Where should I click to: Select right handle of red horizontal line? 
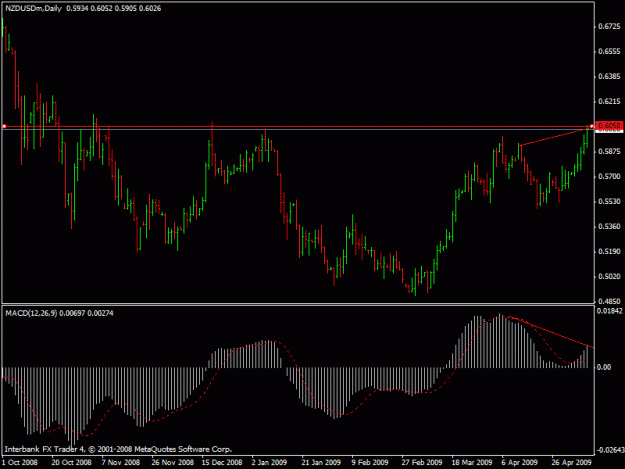(x=592, y=126)
